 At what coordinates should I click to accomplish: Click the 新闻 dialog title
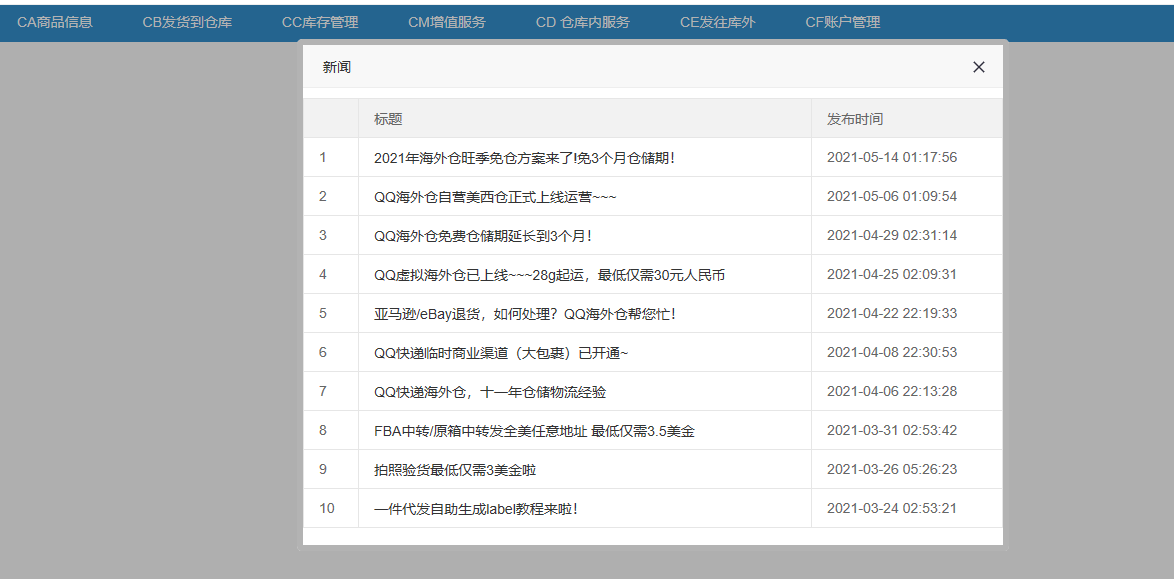337,67
